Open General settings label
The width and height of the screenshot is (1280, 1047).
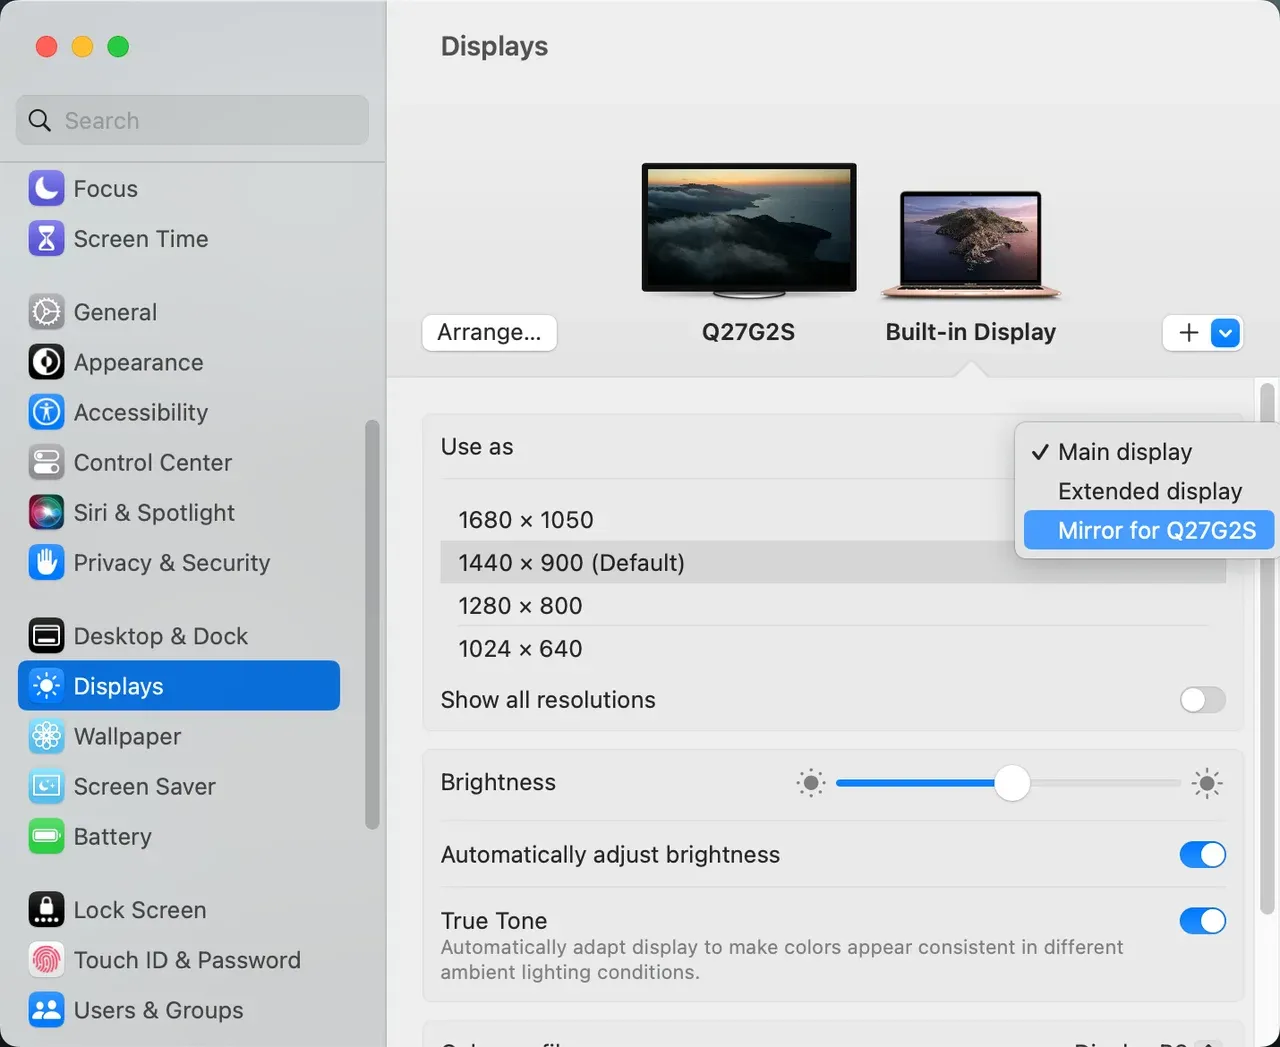coord(115,313)
